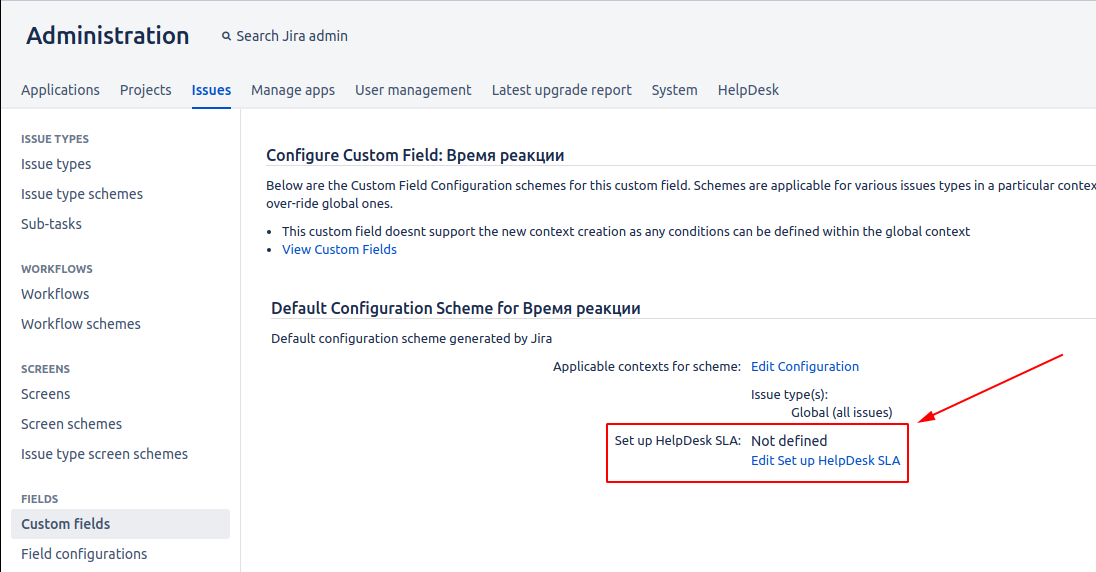Click 'Applicable contexts for scheme:' label
Viewport: 1096px width, 572px height.
click(x=647, y=366)
